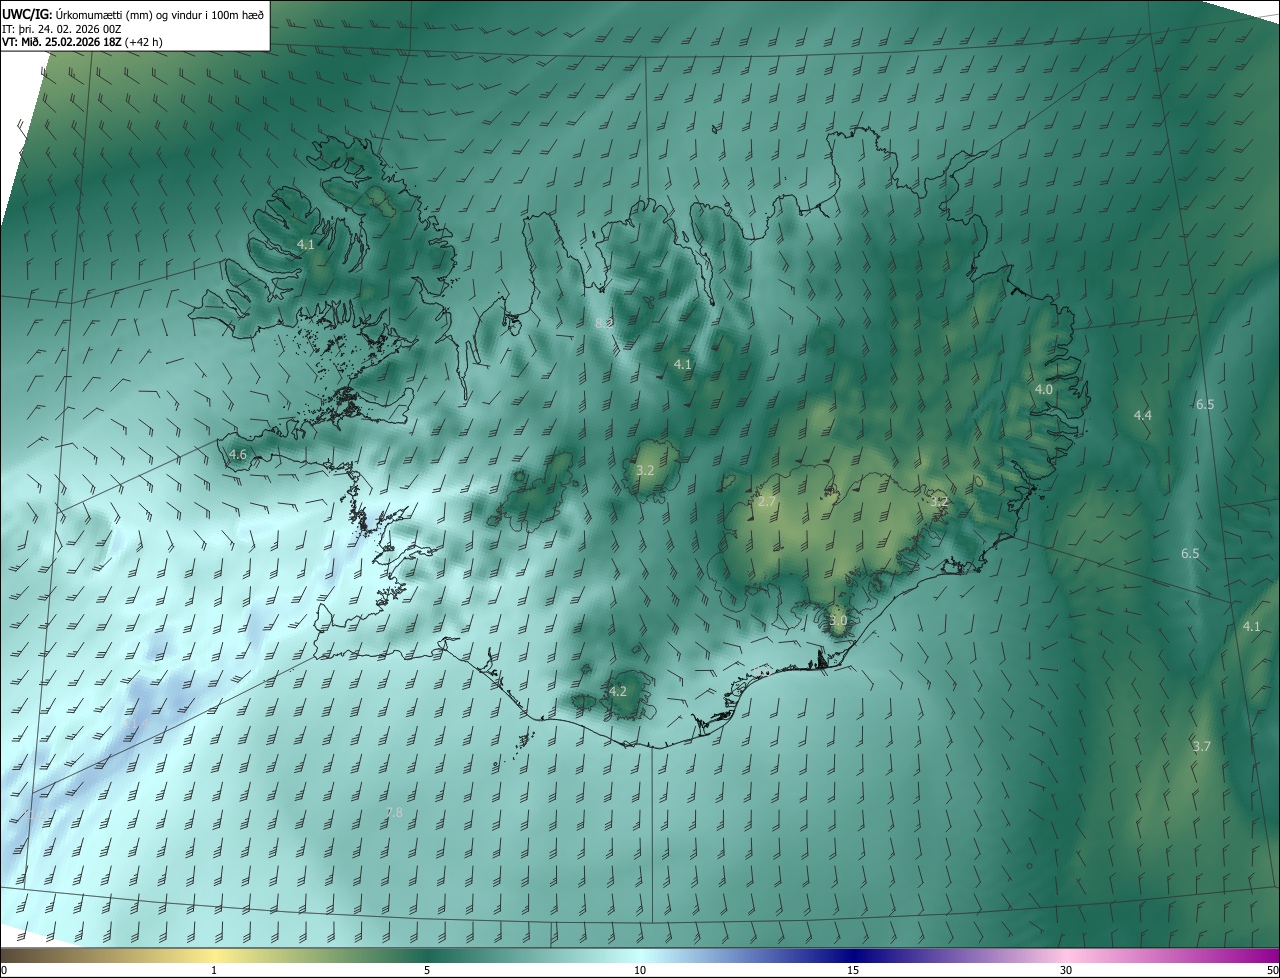Click the 4.0 value label
The width and height of the screenshot is (1280, 978).
[x=1043, y=389]
